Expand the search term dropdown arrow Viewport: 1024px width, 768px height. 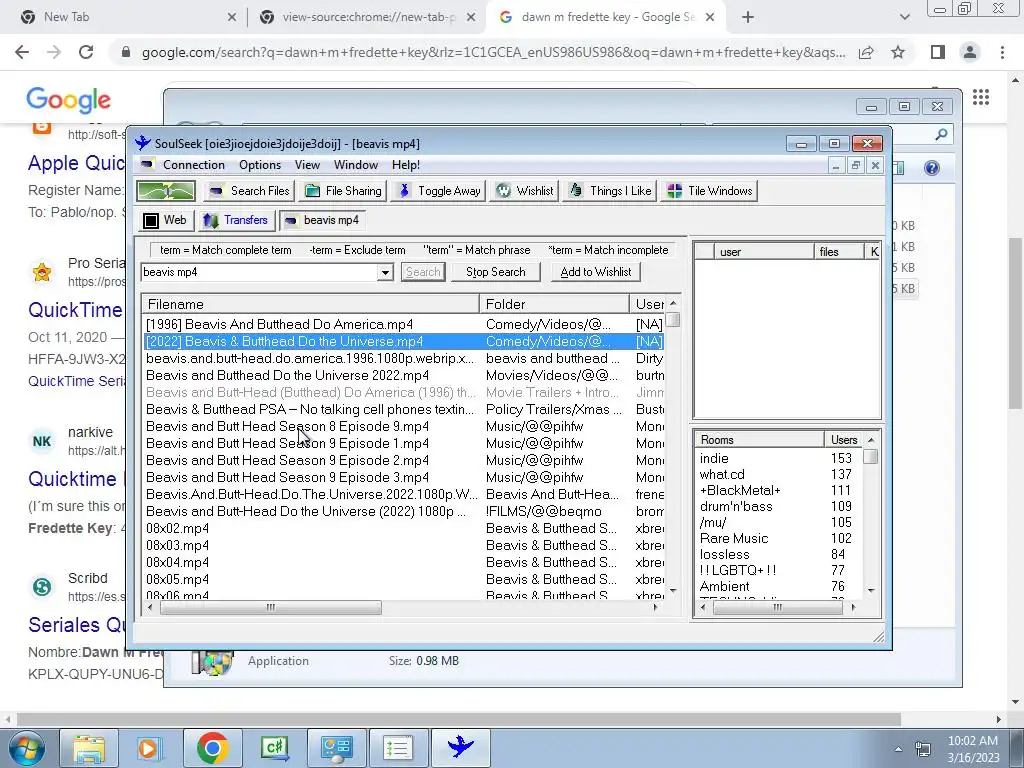(x=385, y=272)
